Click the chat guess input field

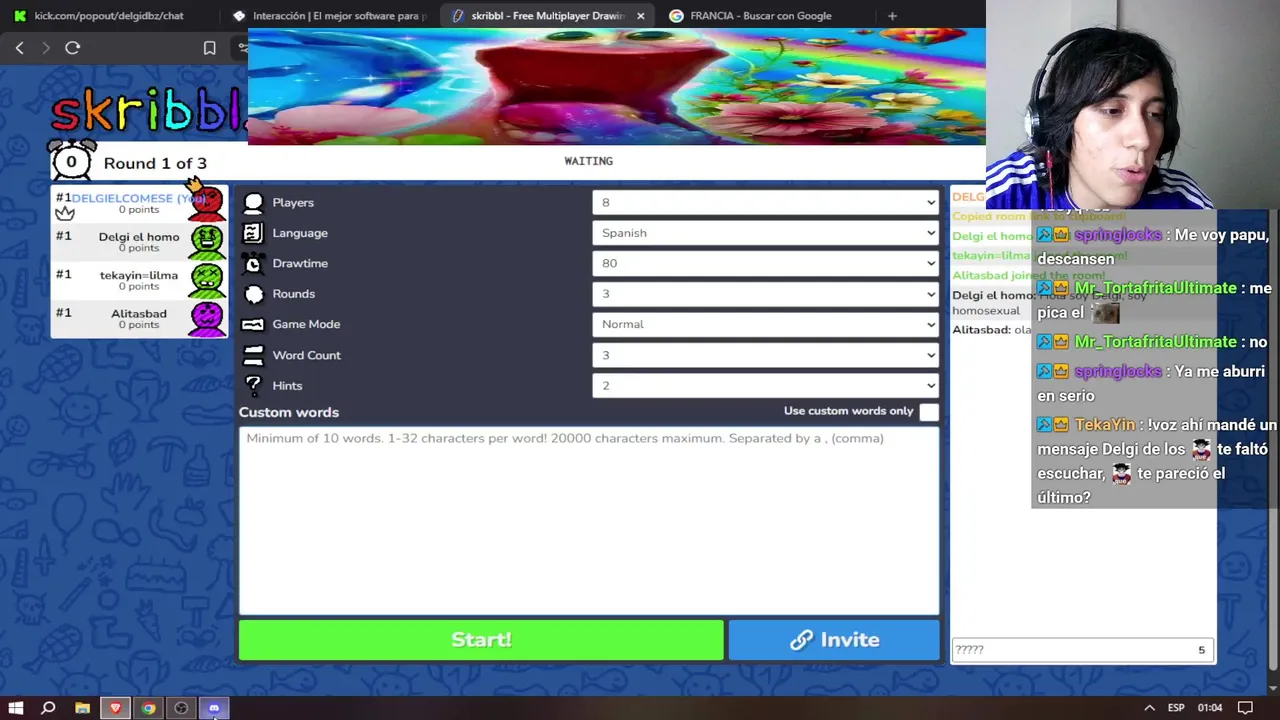click(x=1082, y=650)
